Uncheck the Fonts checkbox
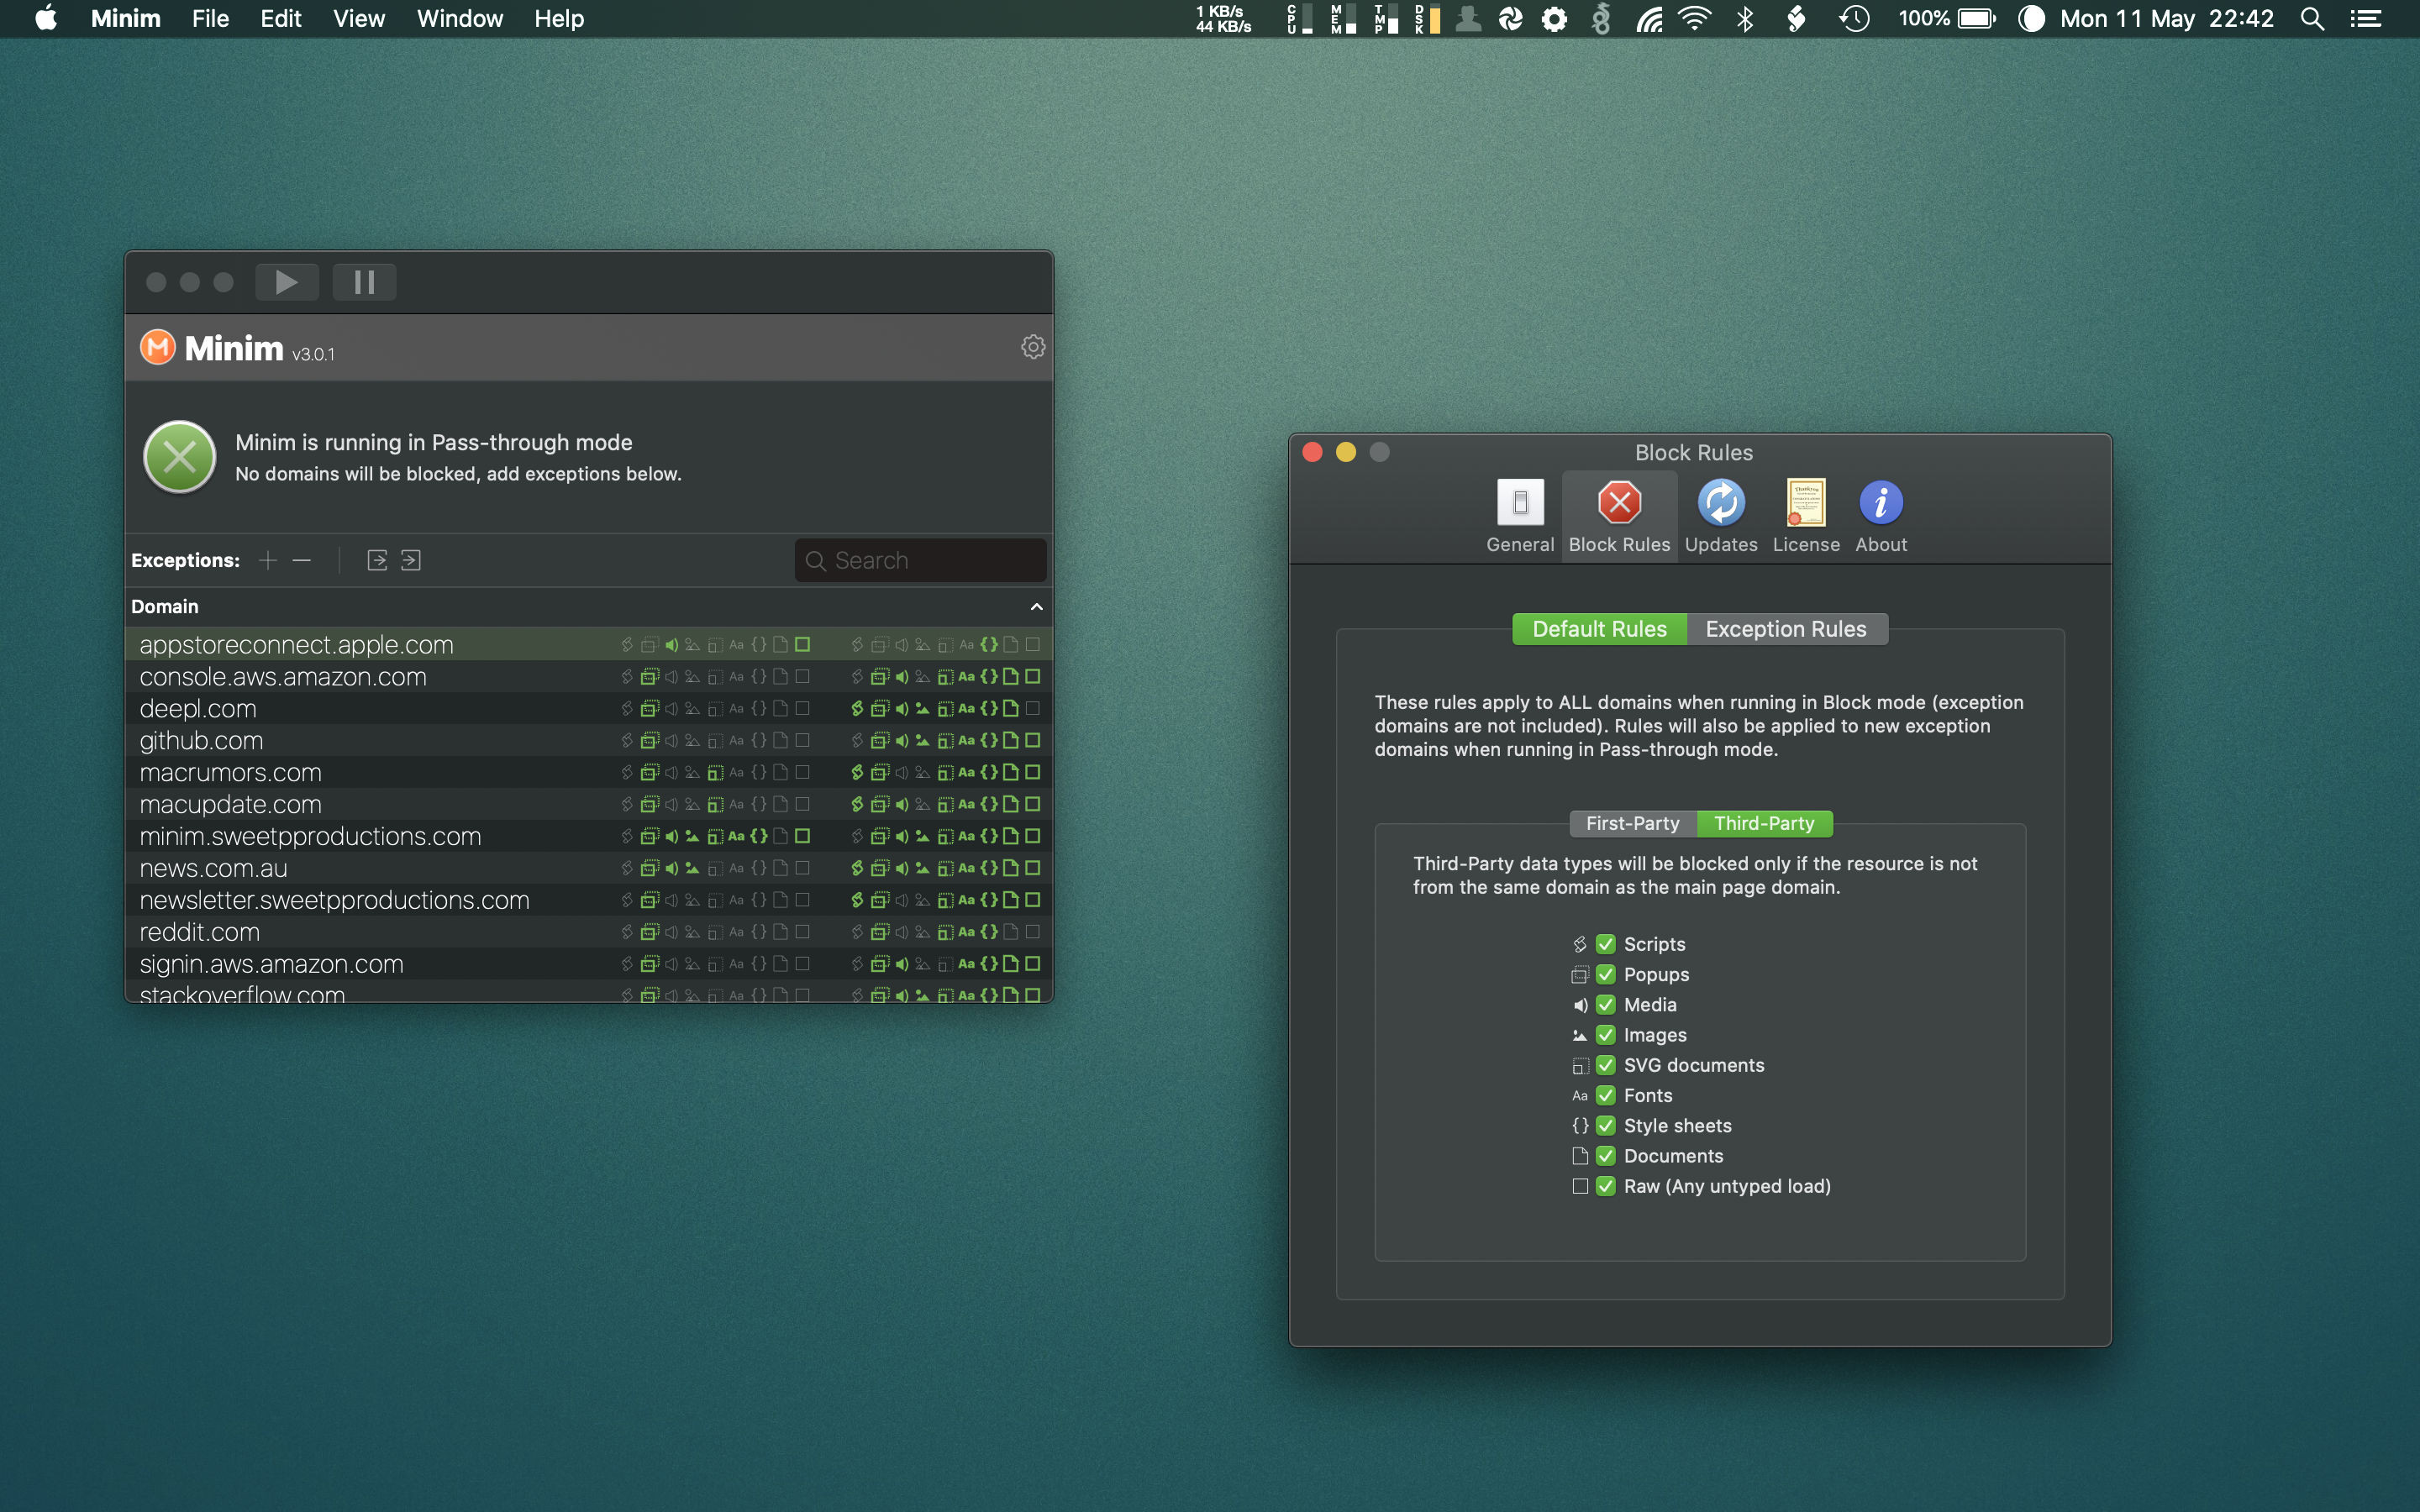 coord(1606,1095)
